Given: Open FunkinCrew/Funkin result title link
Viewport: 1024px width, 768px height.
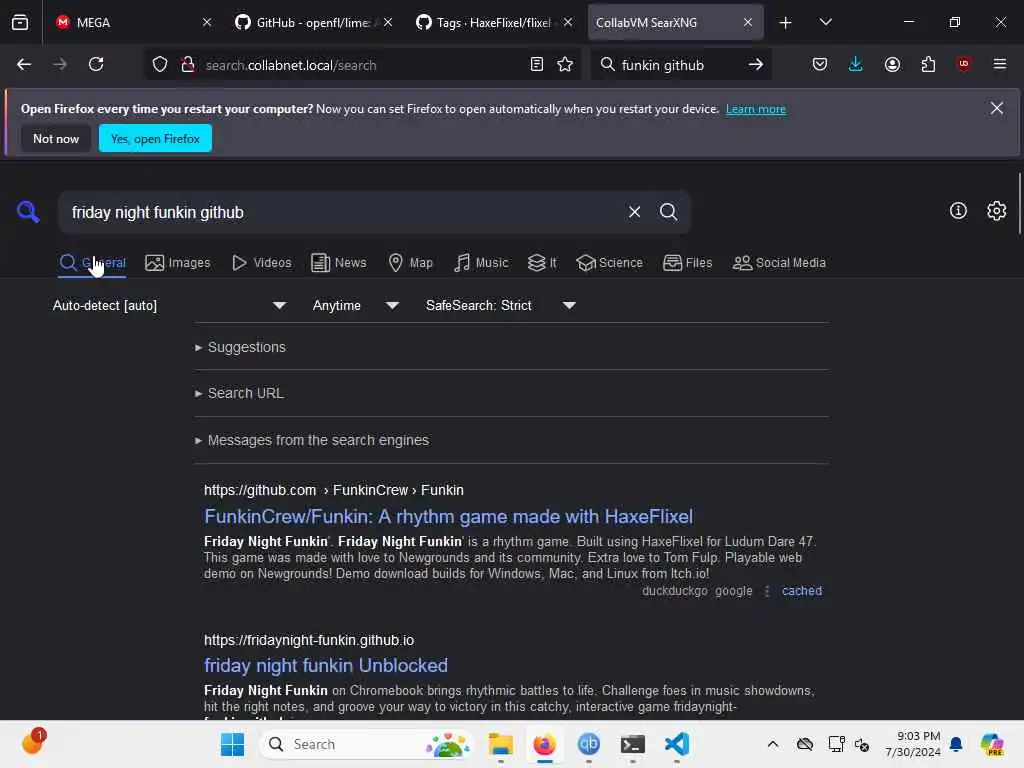Looking at the screenshot, I should click(x=448, y=517).
